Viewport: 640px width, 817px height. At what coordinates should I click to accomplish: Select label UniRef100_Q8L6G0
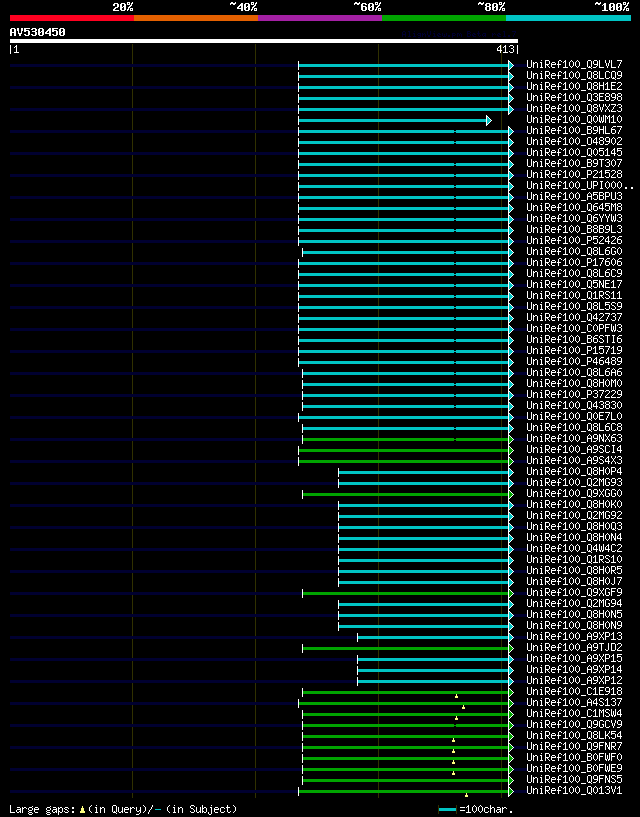click(574, 251)
